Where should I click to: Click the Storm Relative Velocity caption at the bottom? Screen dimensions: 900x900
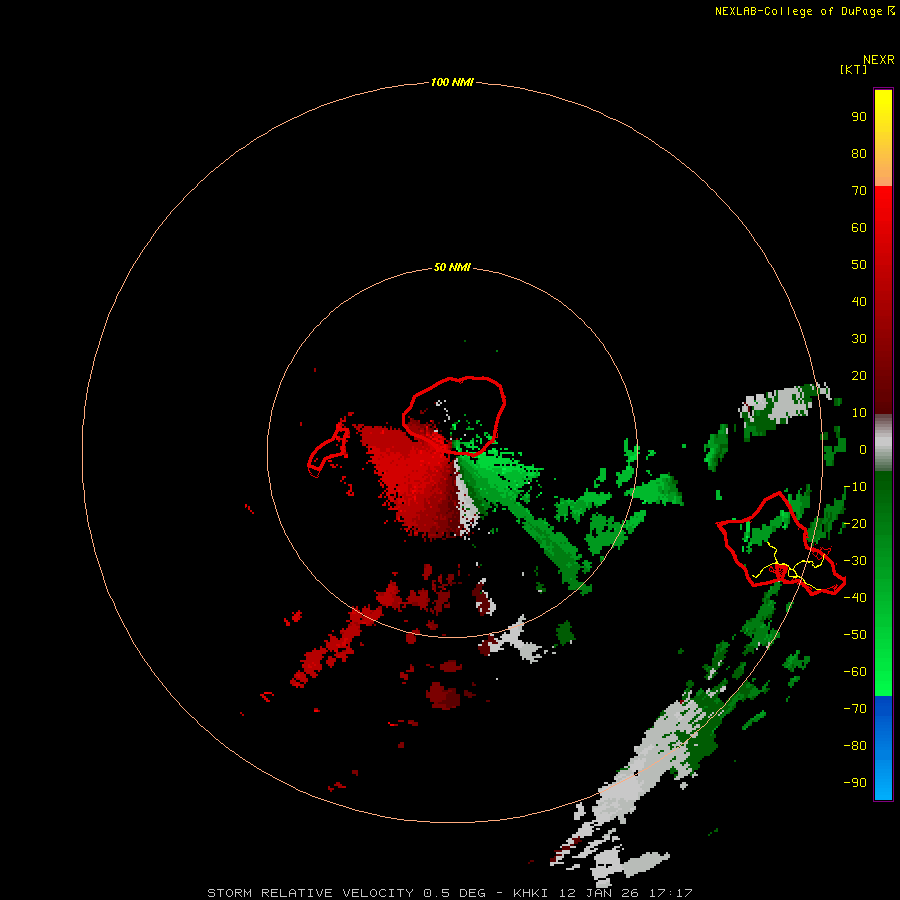pyautogui.click(x=449, y=893)
